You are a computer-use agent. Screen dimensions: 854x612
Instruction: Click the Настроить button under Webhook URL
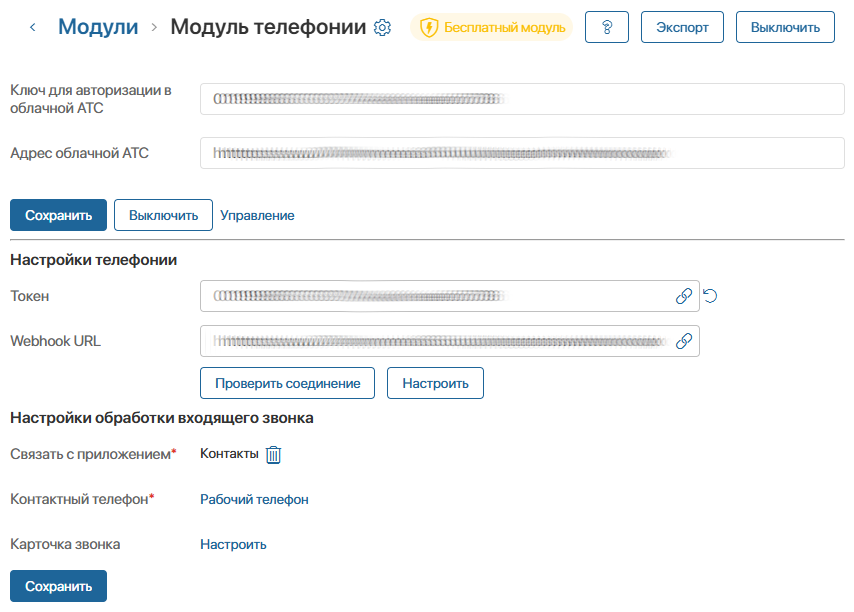coord(435,383)
